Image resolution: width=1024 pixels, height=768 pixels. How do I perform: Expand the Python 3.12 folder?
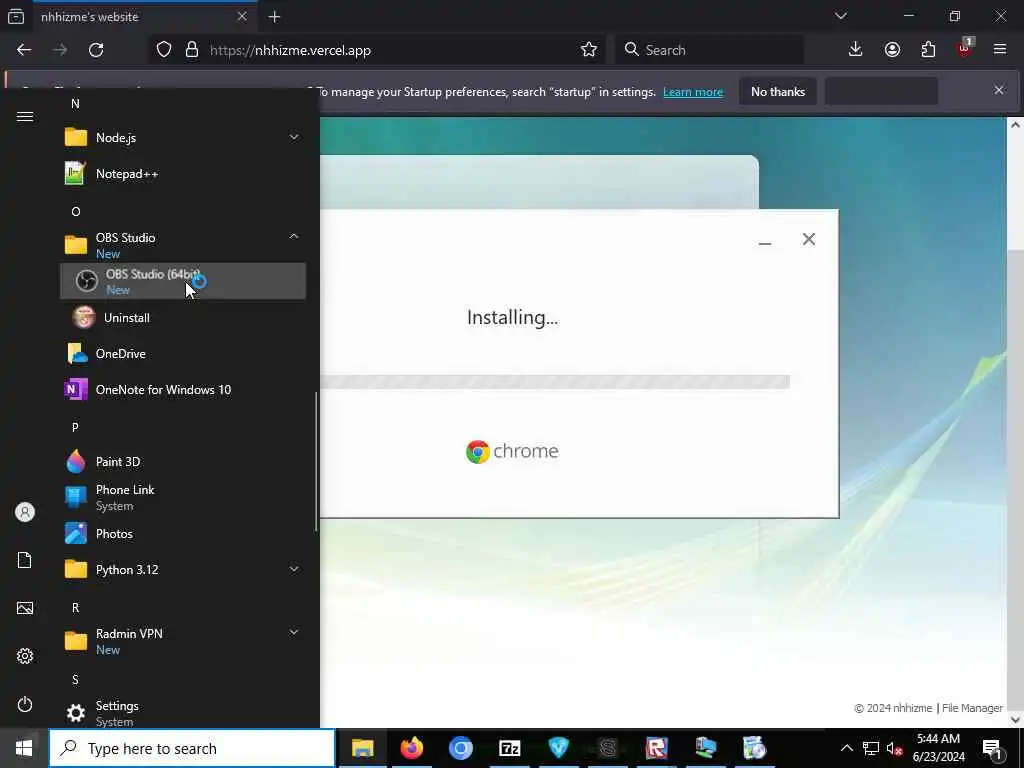182,569
